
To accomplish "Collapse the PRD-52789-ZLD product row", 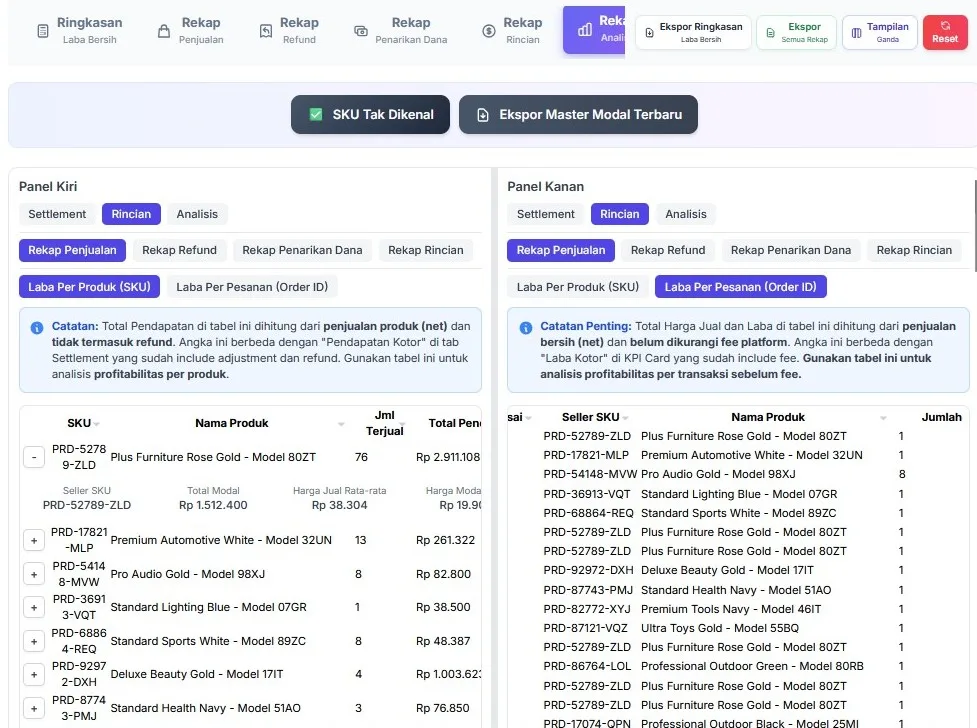I will coord(33,458).
